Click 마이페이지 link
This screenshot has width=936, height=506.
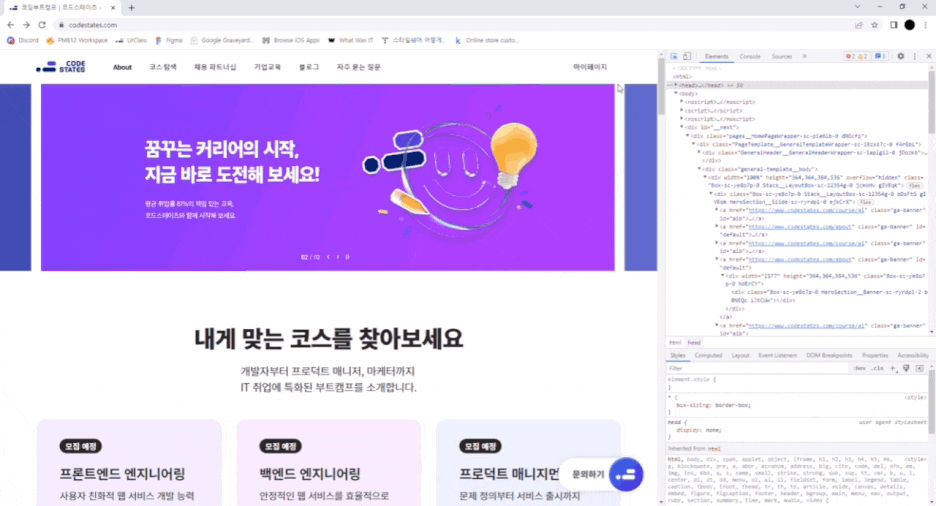[x=590, y=67]
